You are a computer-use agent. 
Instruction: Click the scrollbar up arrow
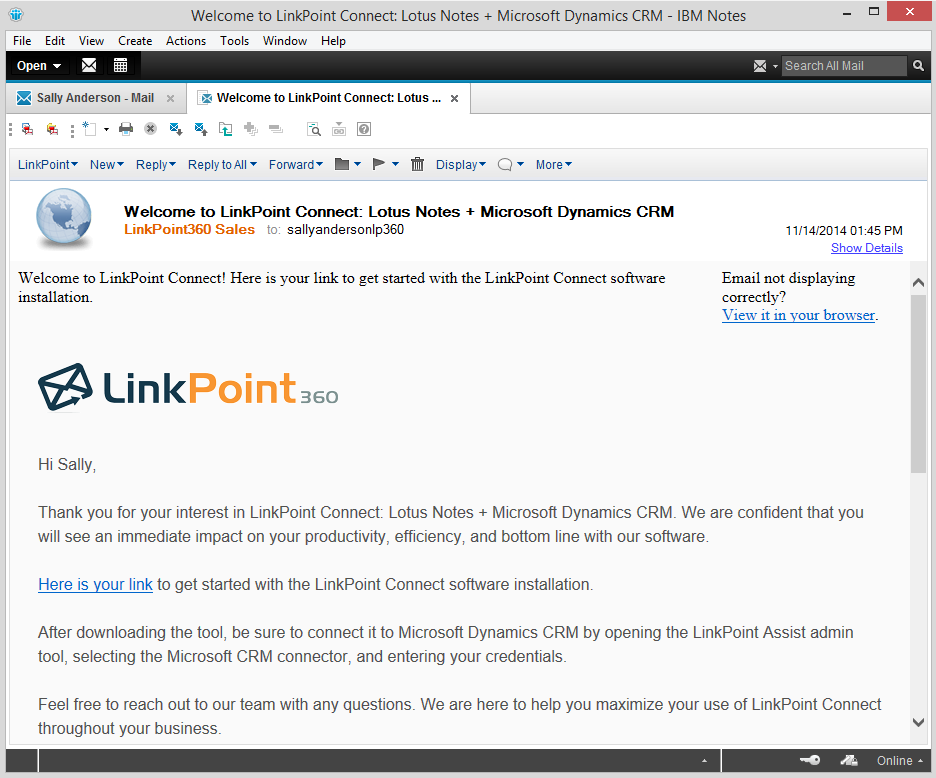click(918, 283)
